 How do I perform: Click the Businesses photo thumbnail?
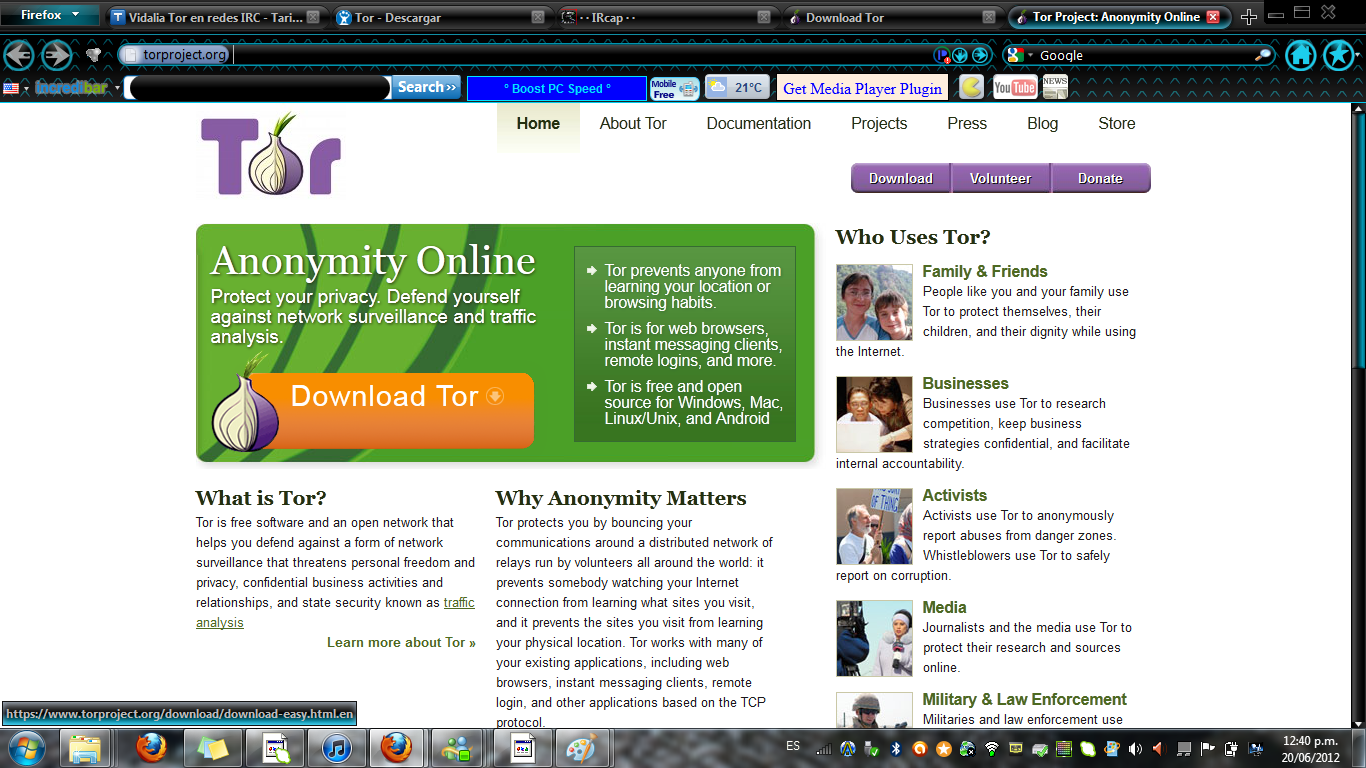click(x=874, y=414)
